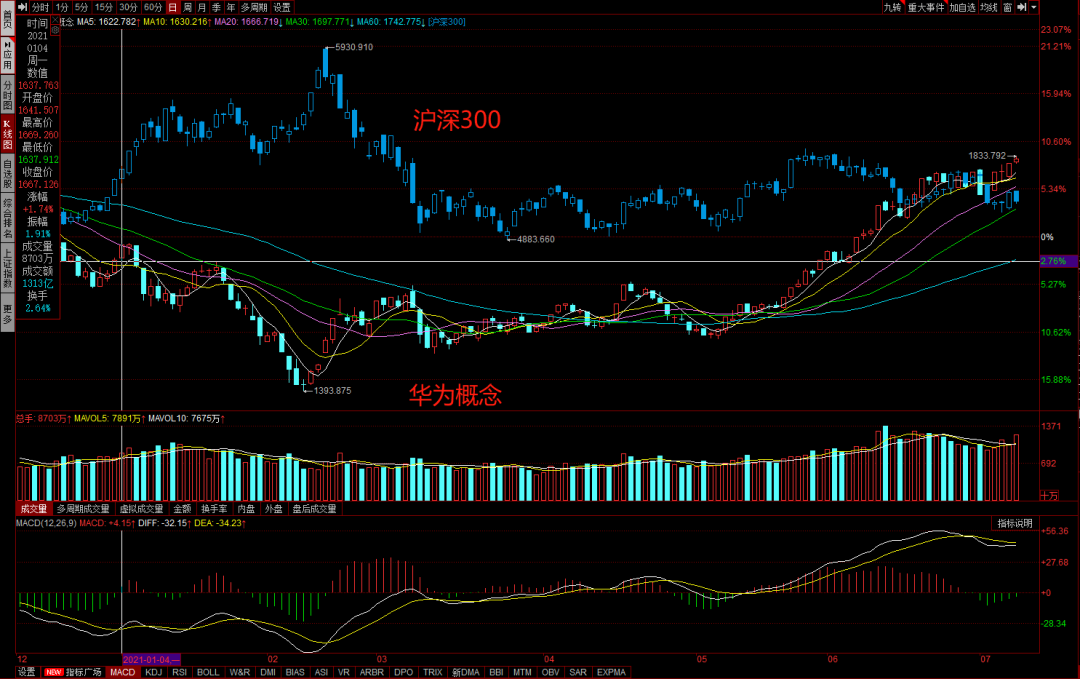Image resolution: width=1080 pixels, height=679 pixels.
Task: Select the 多周期成交量 tab
Action: coord(83,508)
